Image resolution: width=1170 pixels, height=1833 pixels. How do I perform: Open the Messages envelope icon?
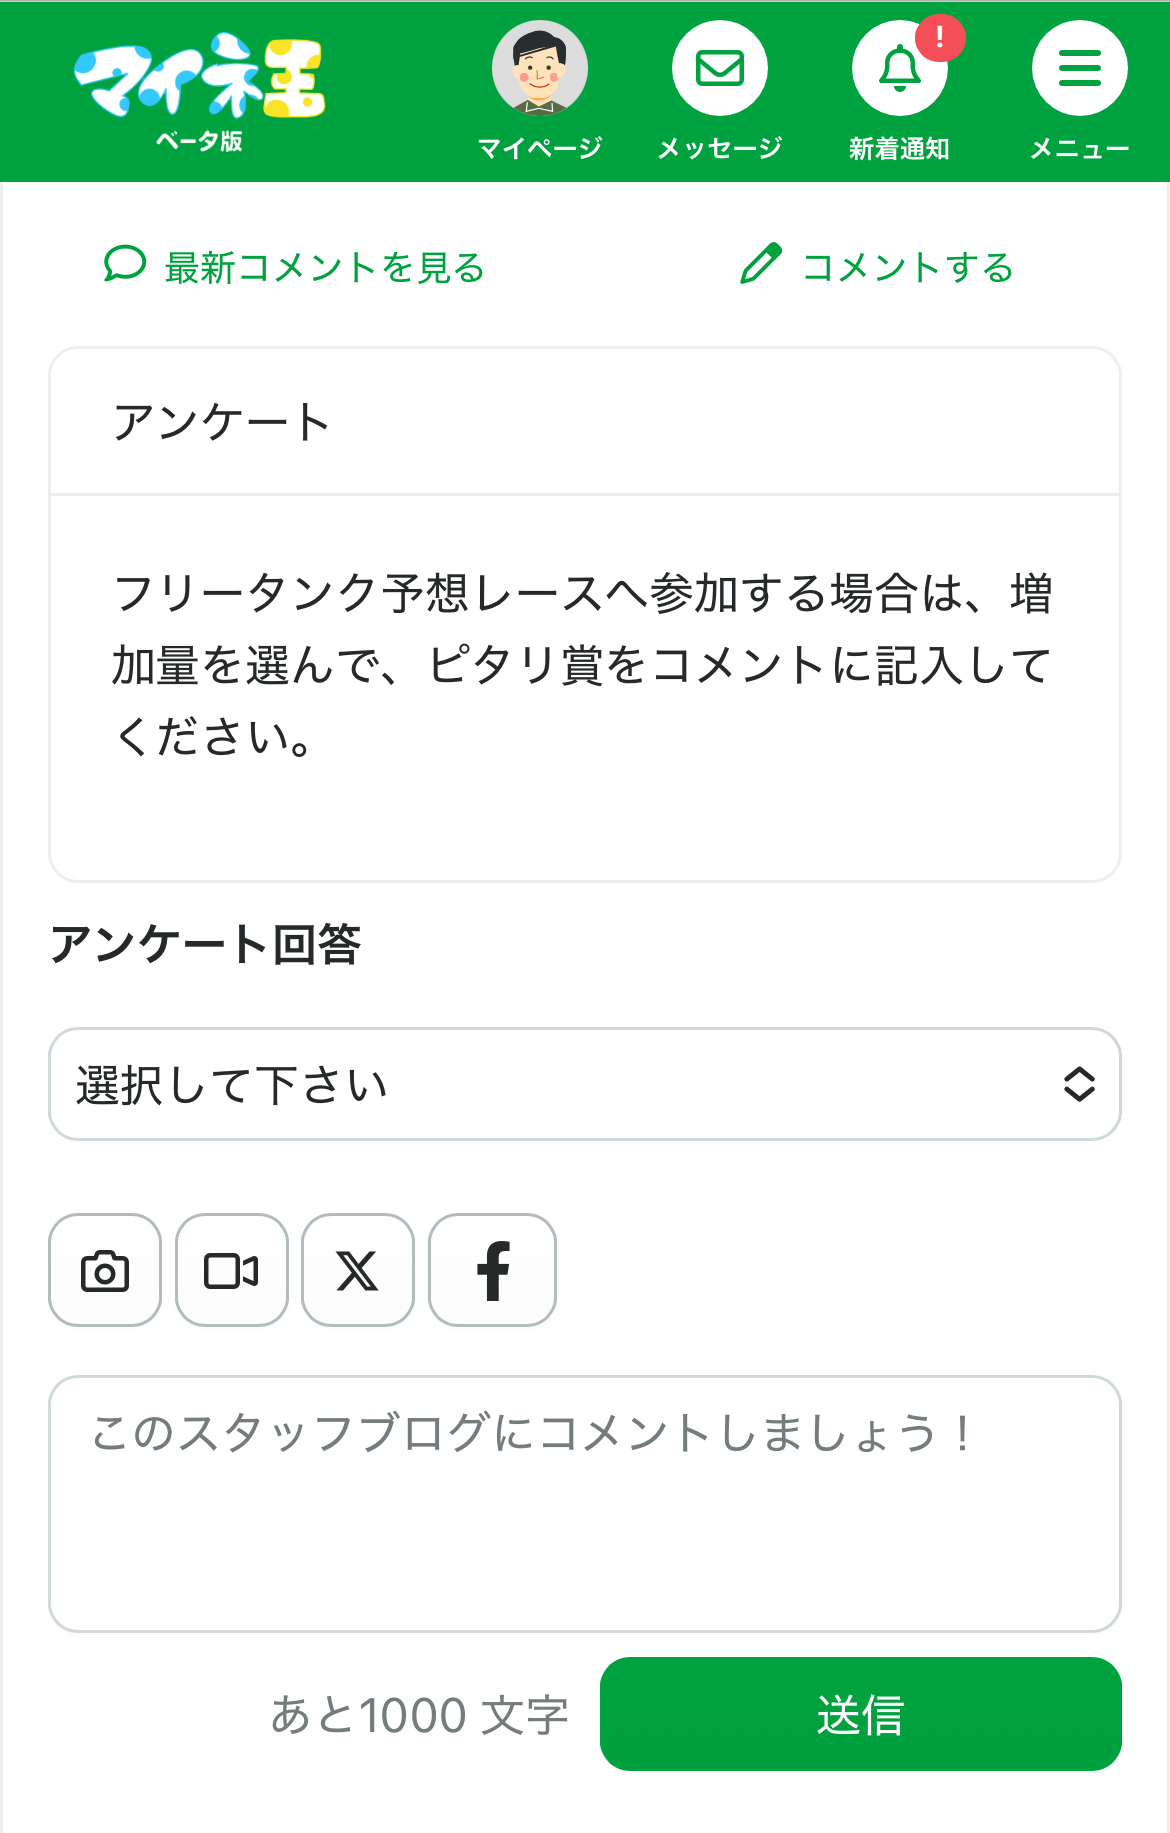719,69
